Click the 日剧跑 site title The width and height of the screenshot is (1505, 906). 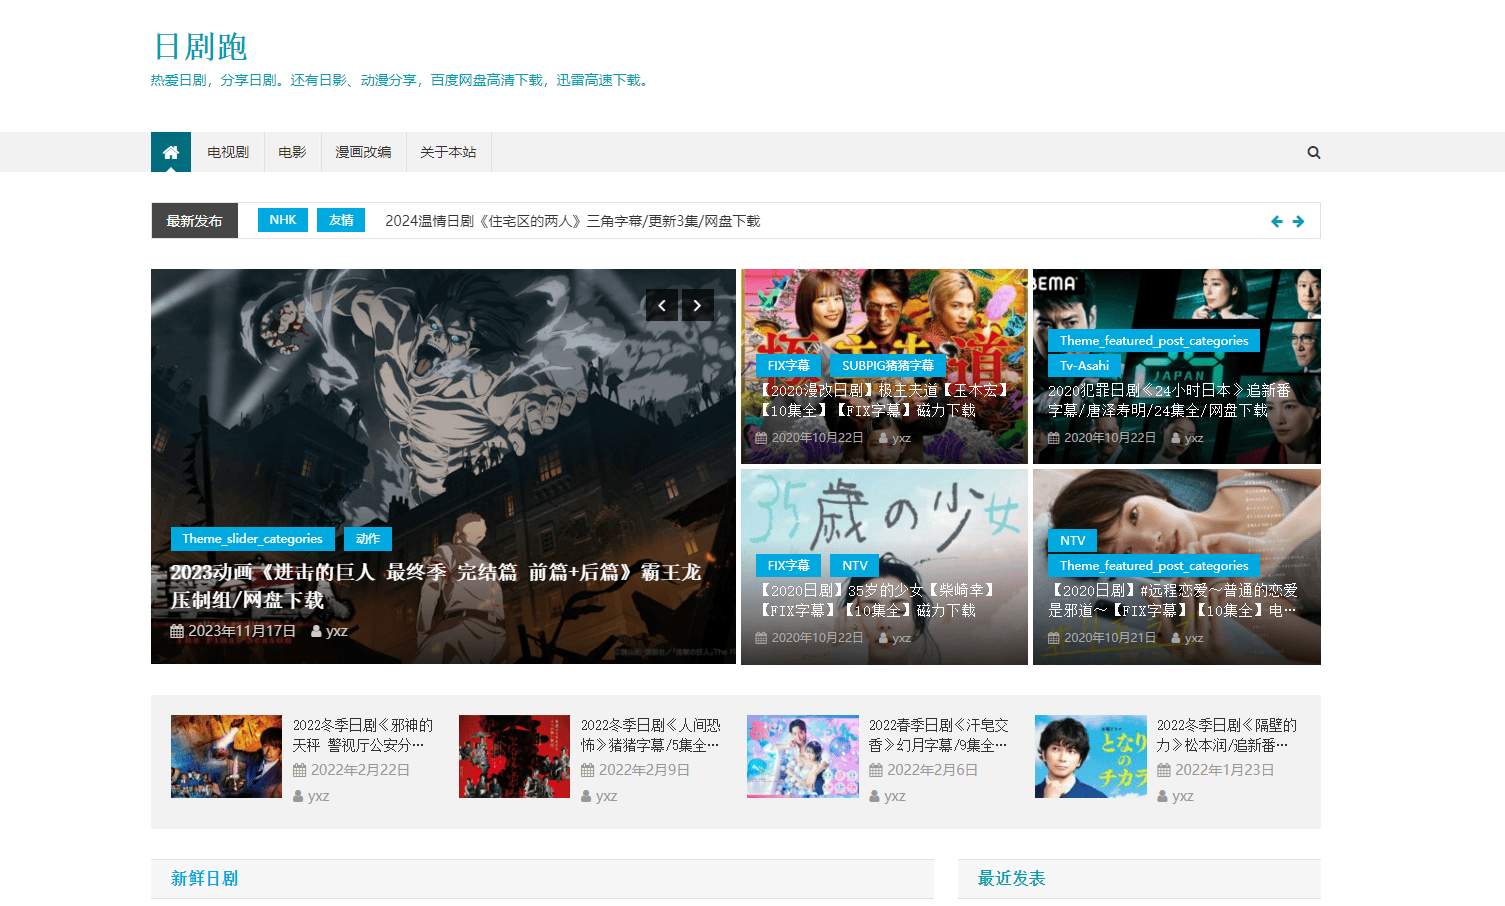coord(200,46)
